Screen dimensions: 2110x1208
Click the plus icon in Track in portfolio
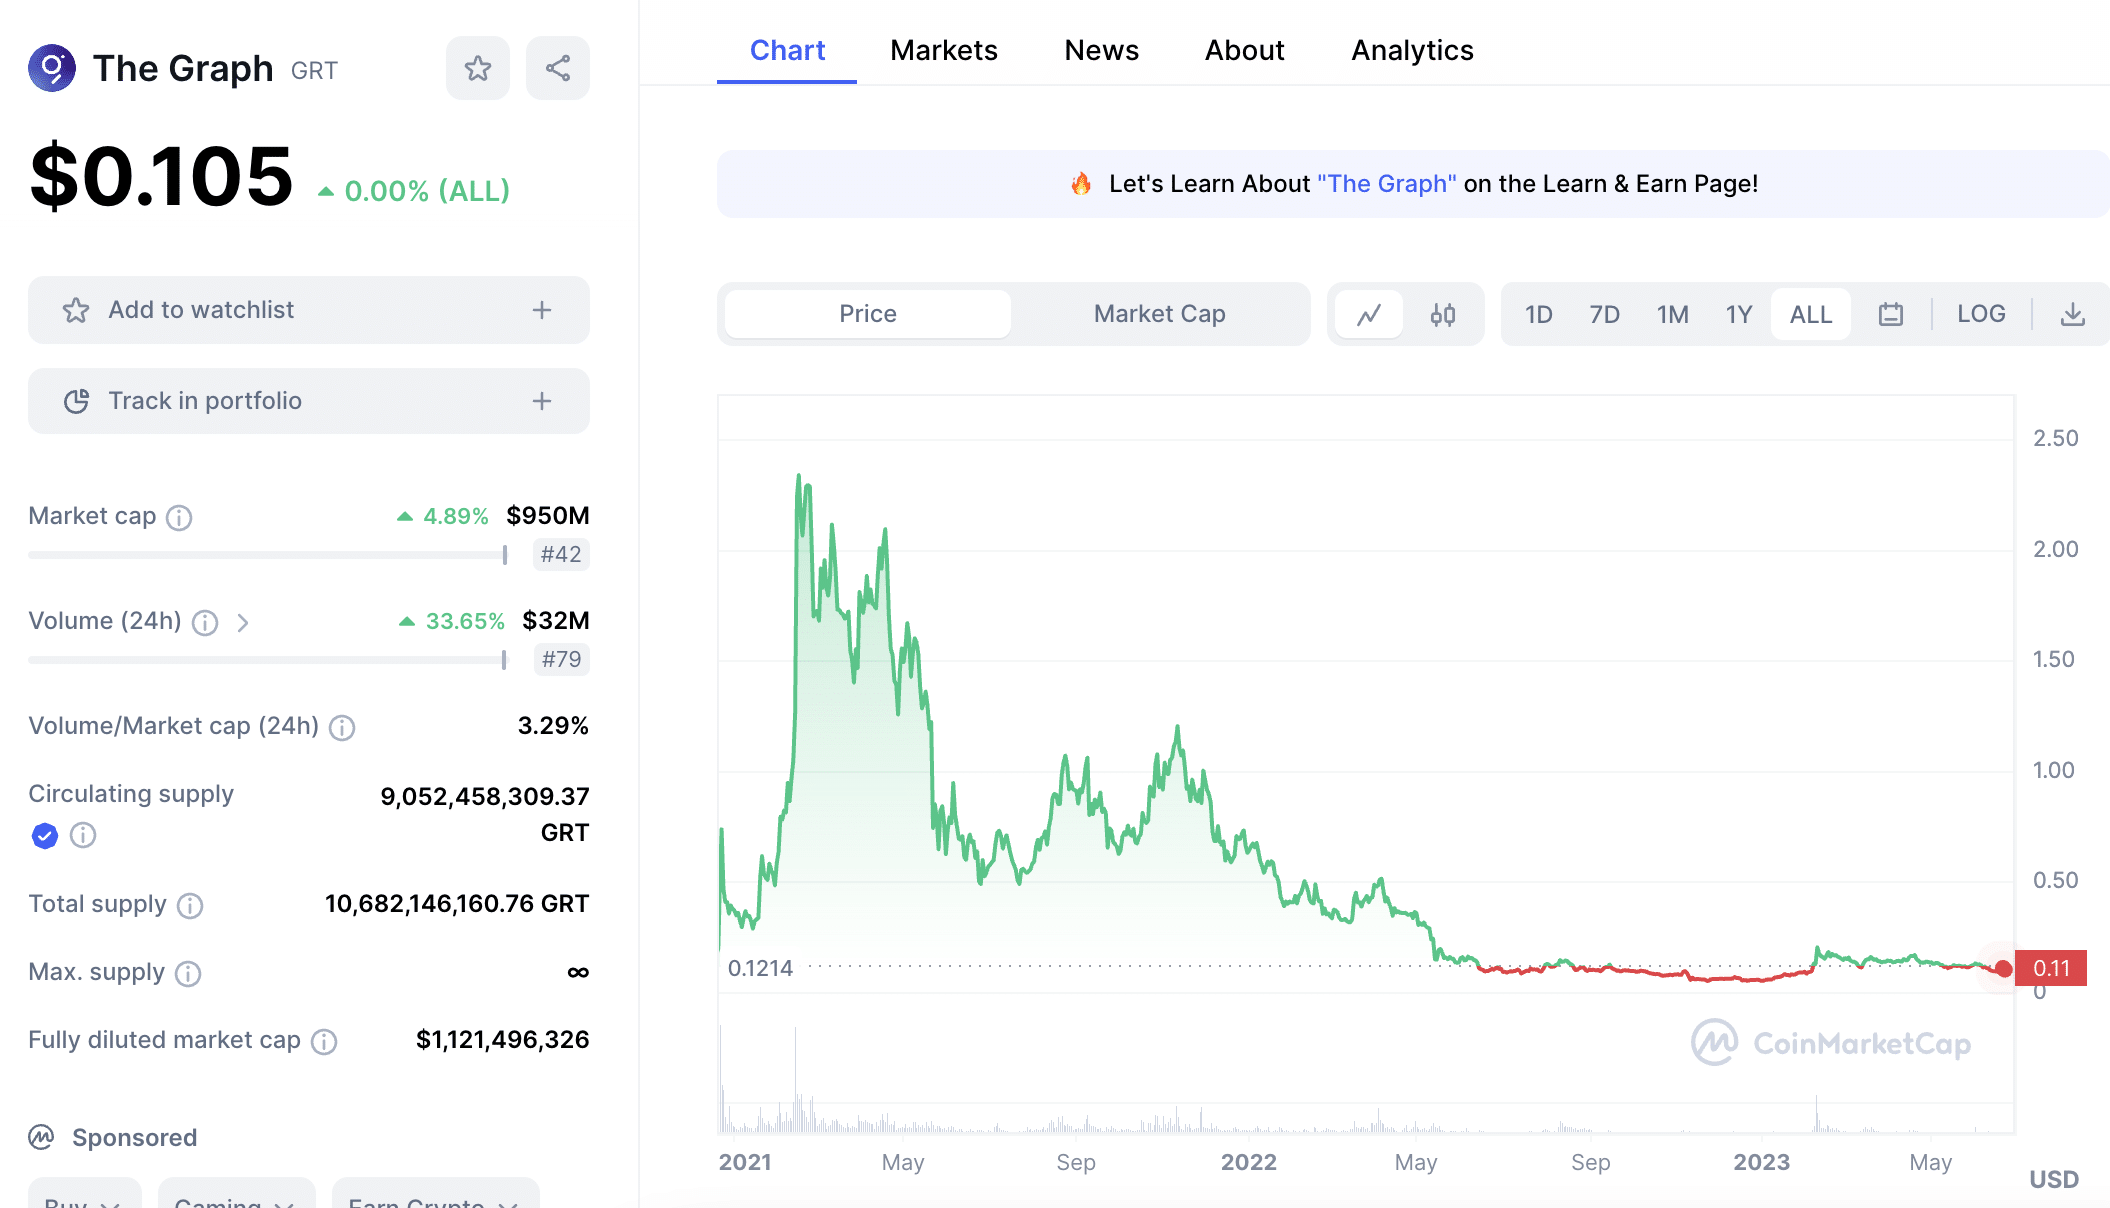pyautogui.click(x=542, y=401)
